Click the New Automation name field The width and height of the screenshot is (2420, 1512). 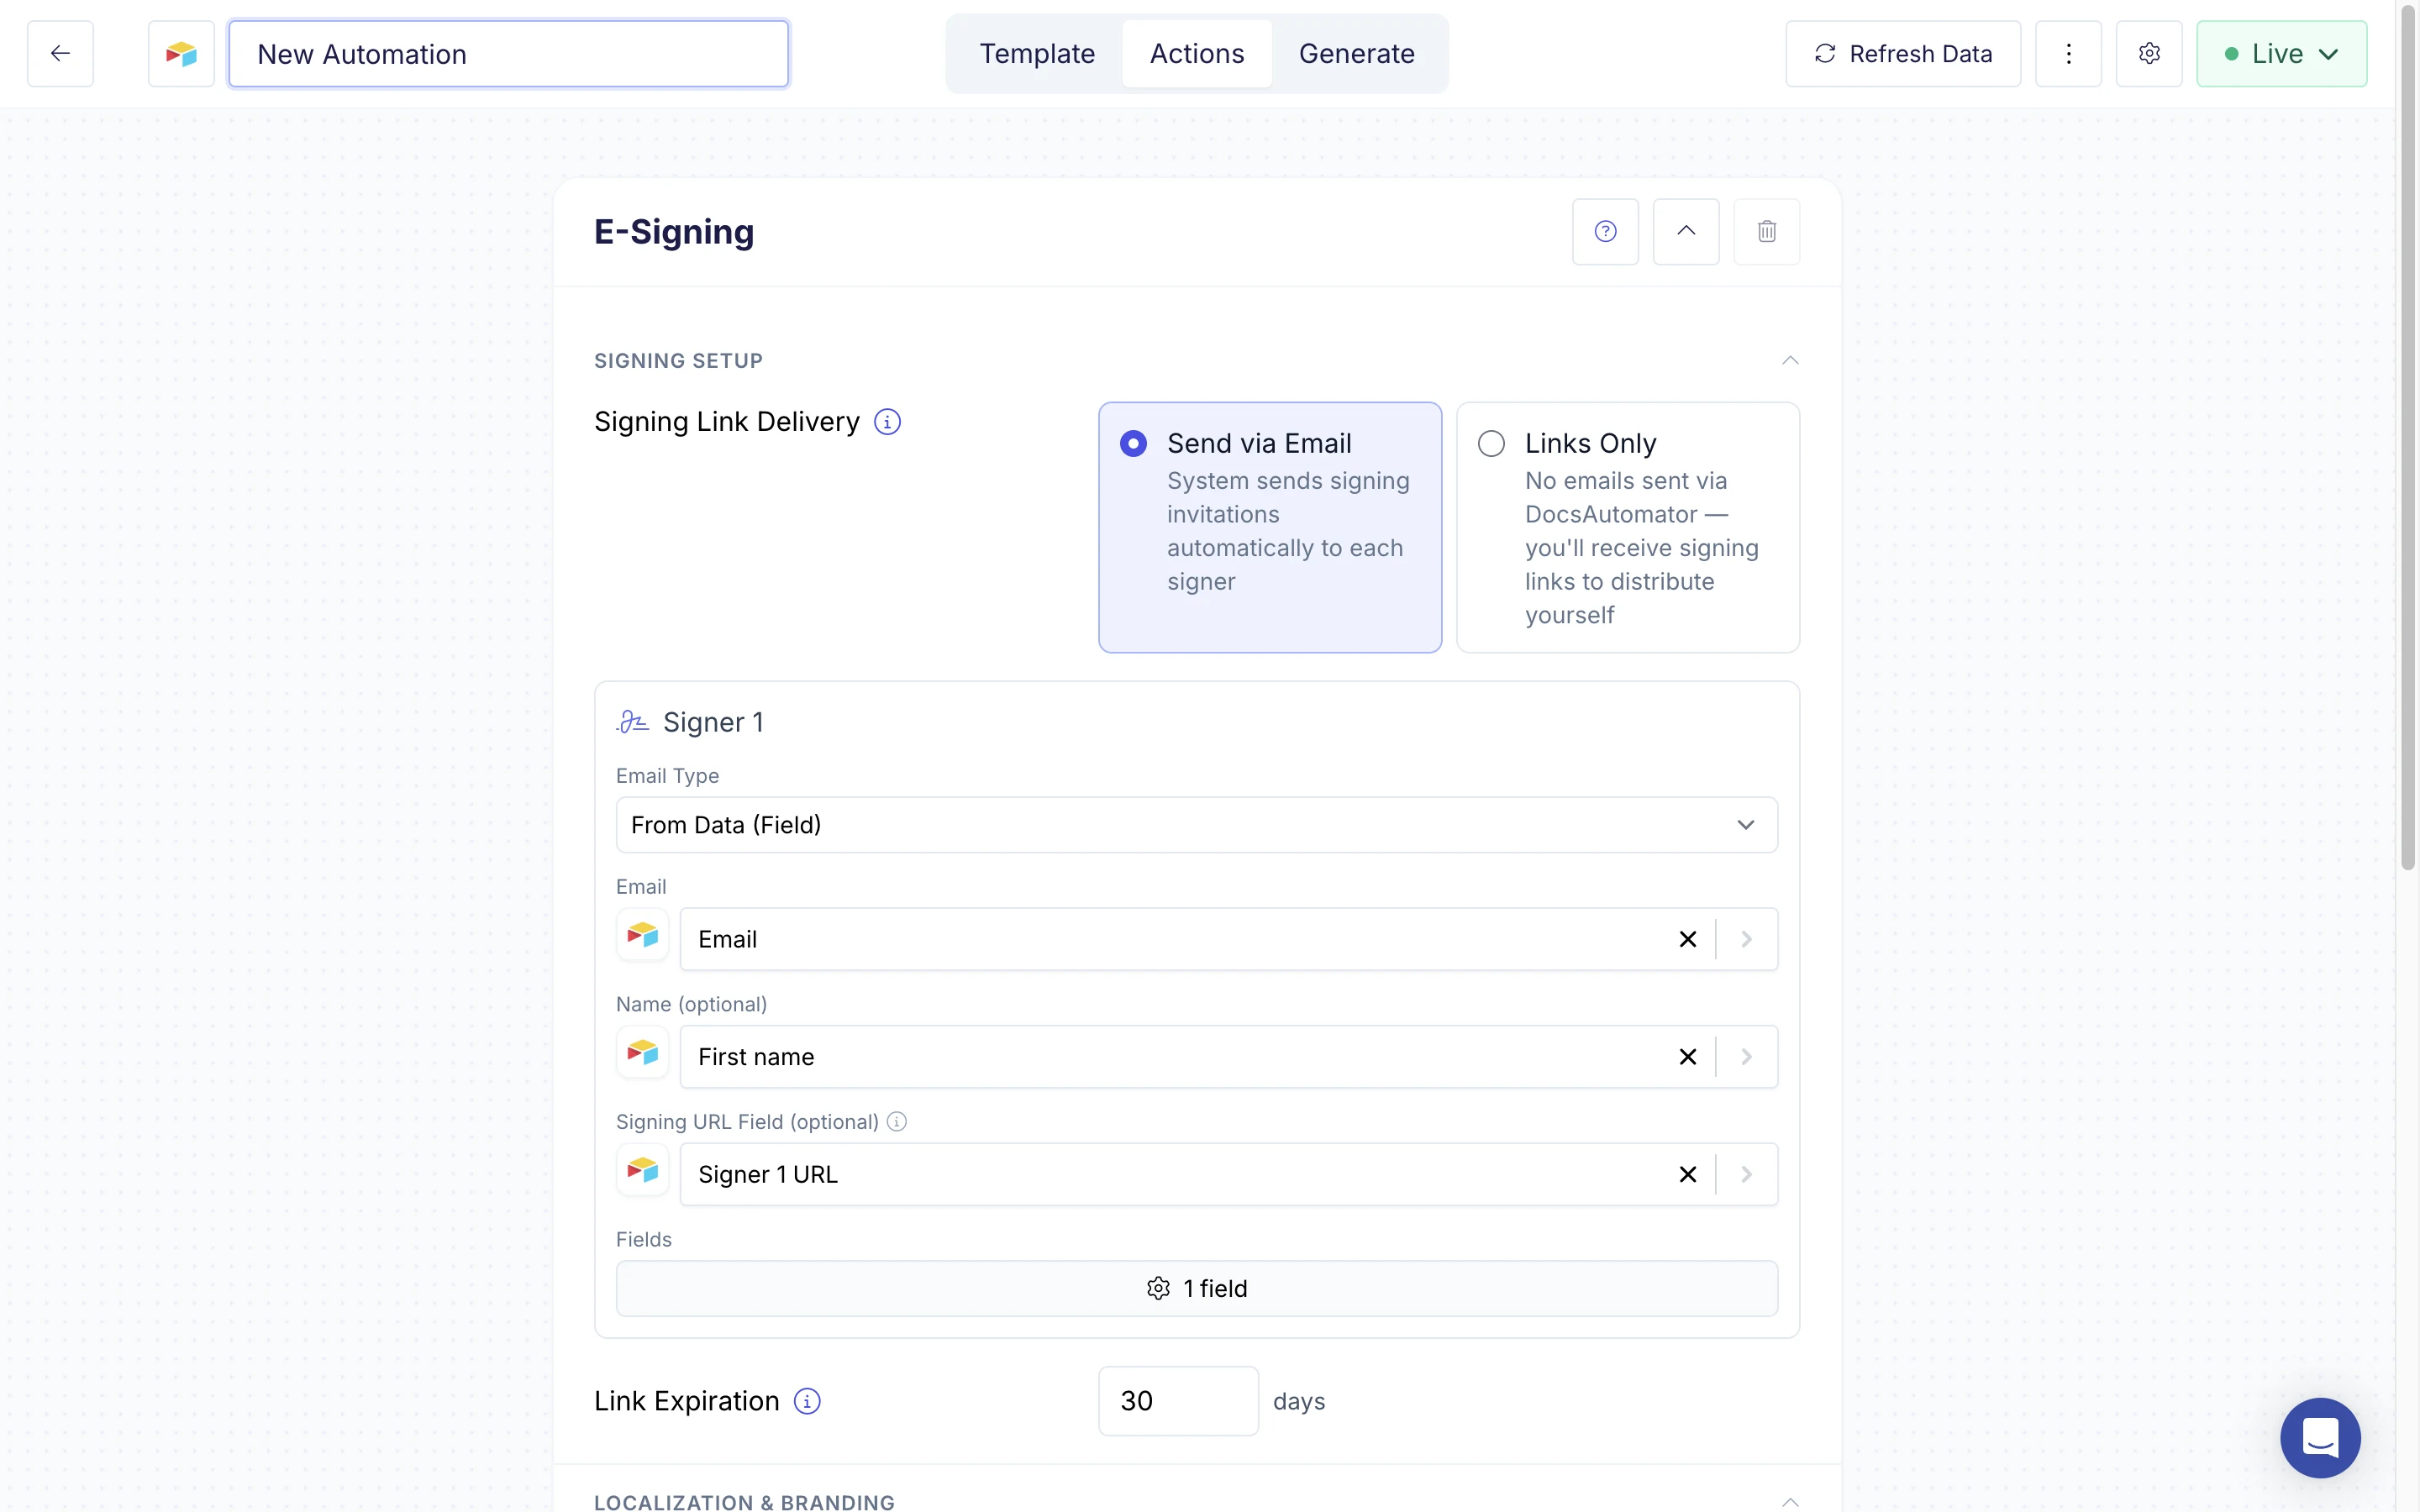(x=509, y=54)
